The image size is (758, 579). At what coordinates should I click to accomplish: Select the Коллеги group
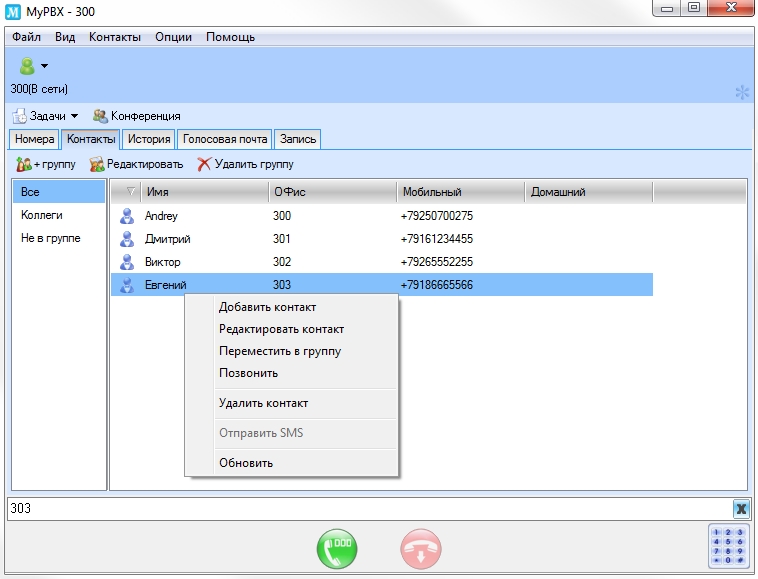(x=41, y=215)
